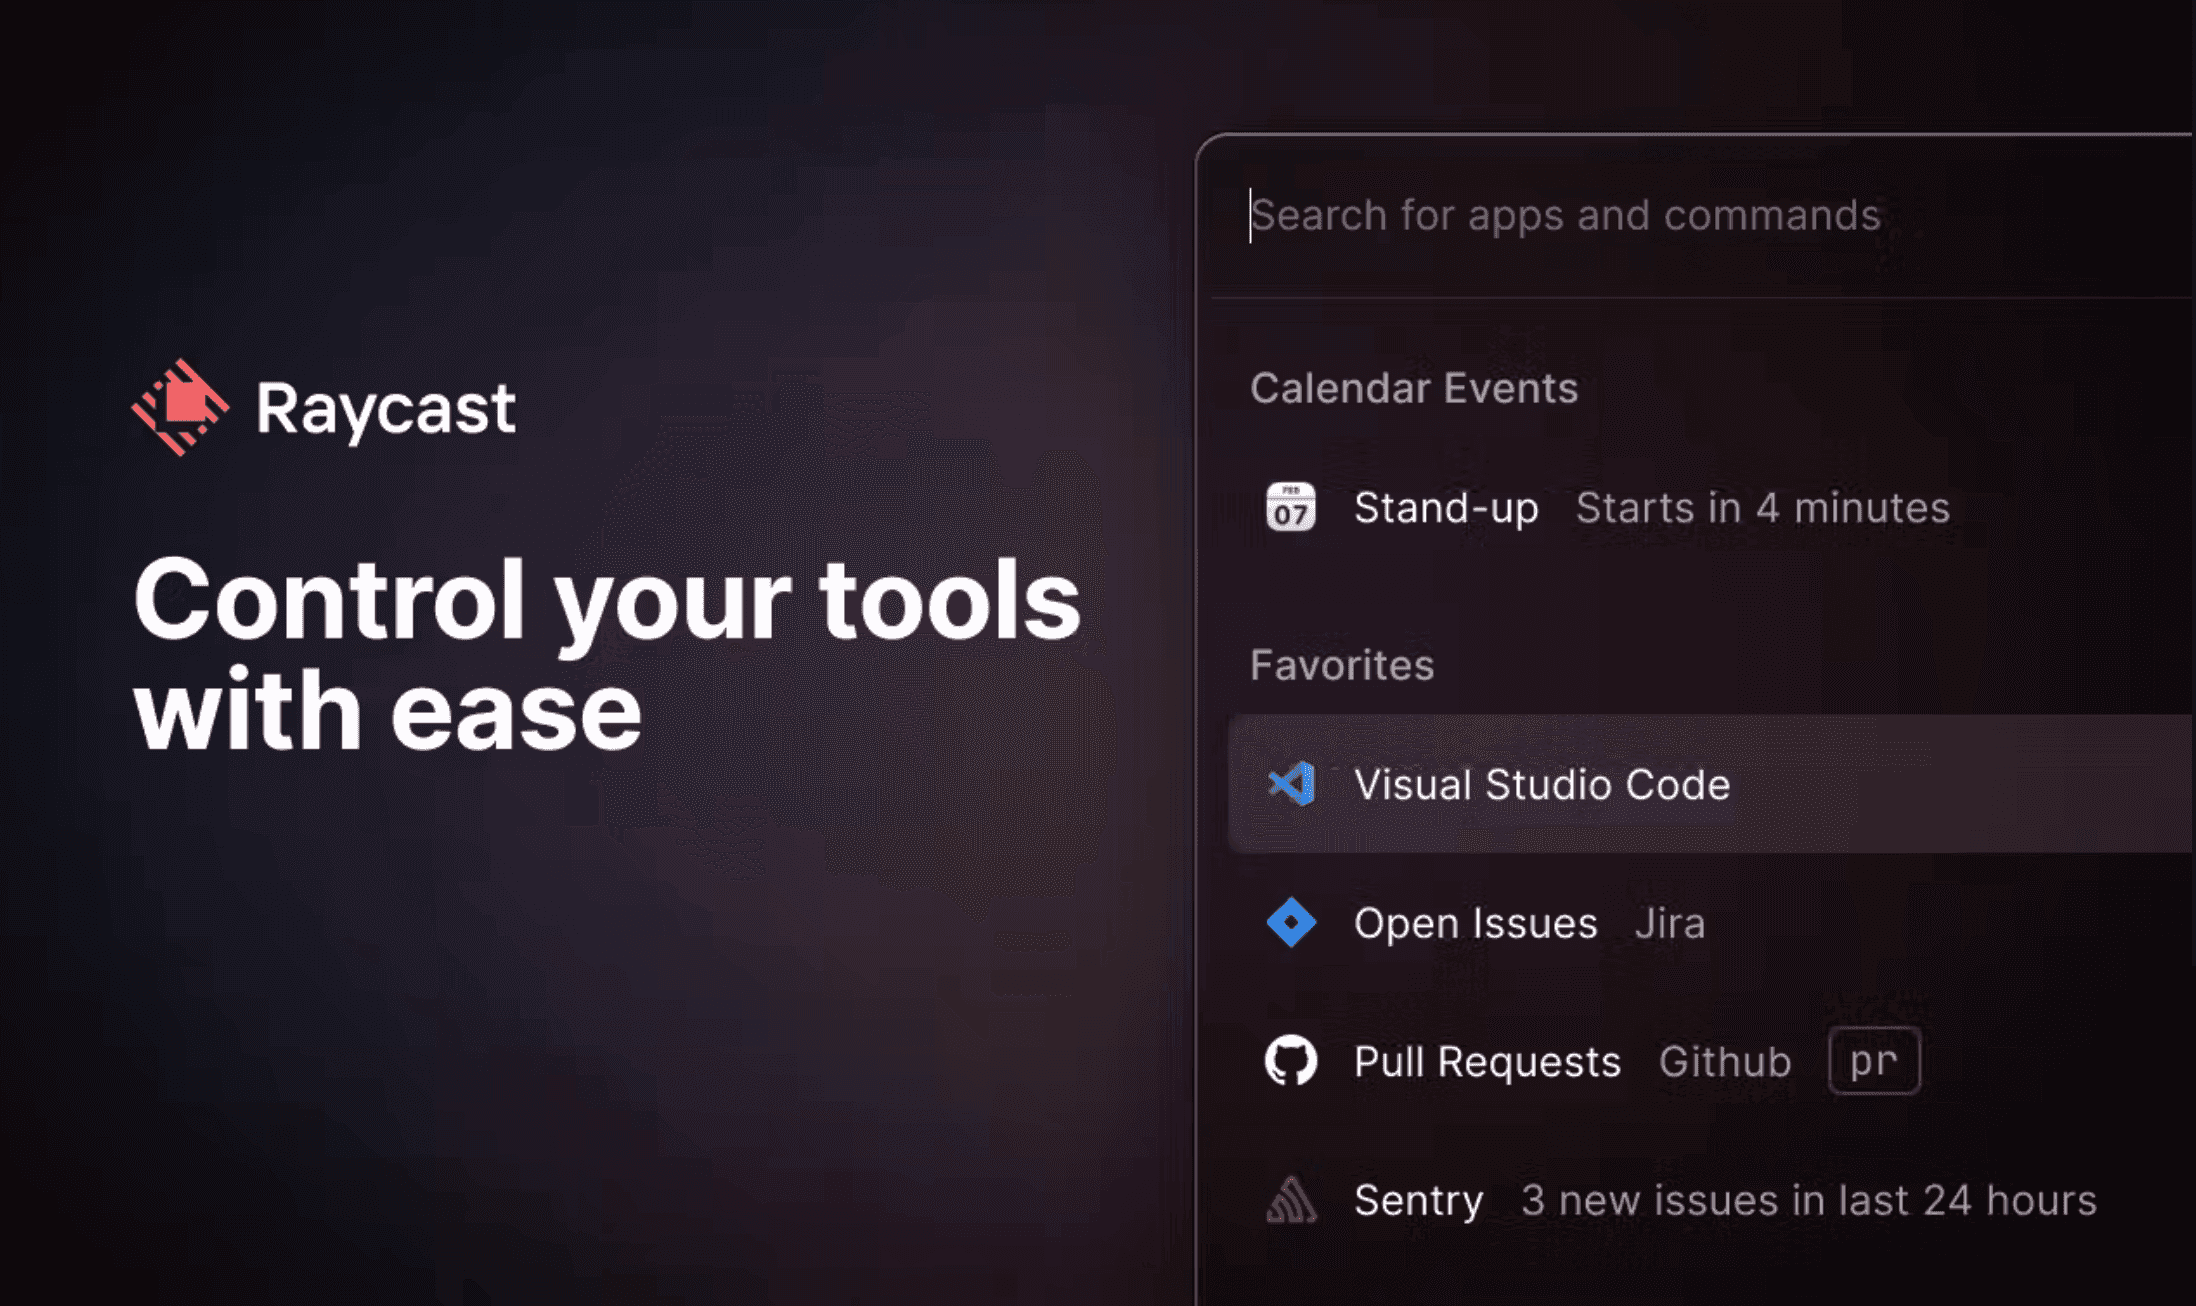Click the Sentry logo icon
2196x1306 pixels.
click(1291, 1199)
